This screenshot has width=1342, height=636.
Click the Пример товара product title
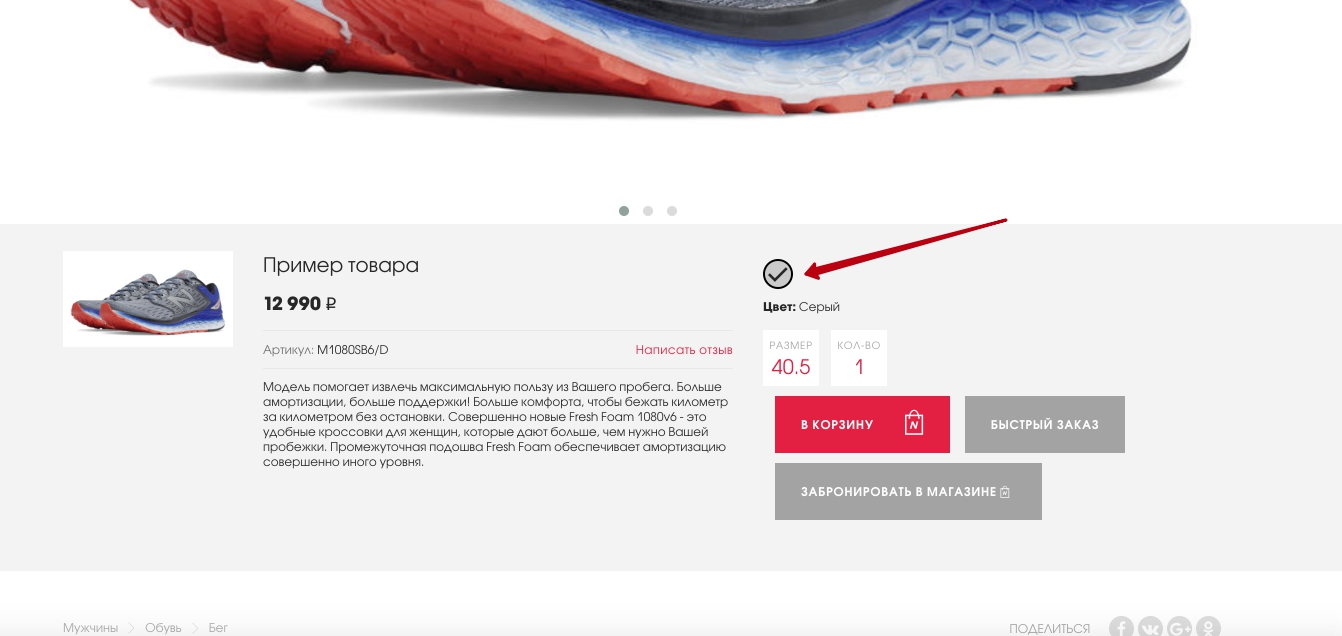point(341,265)
